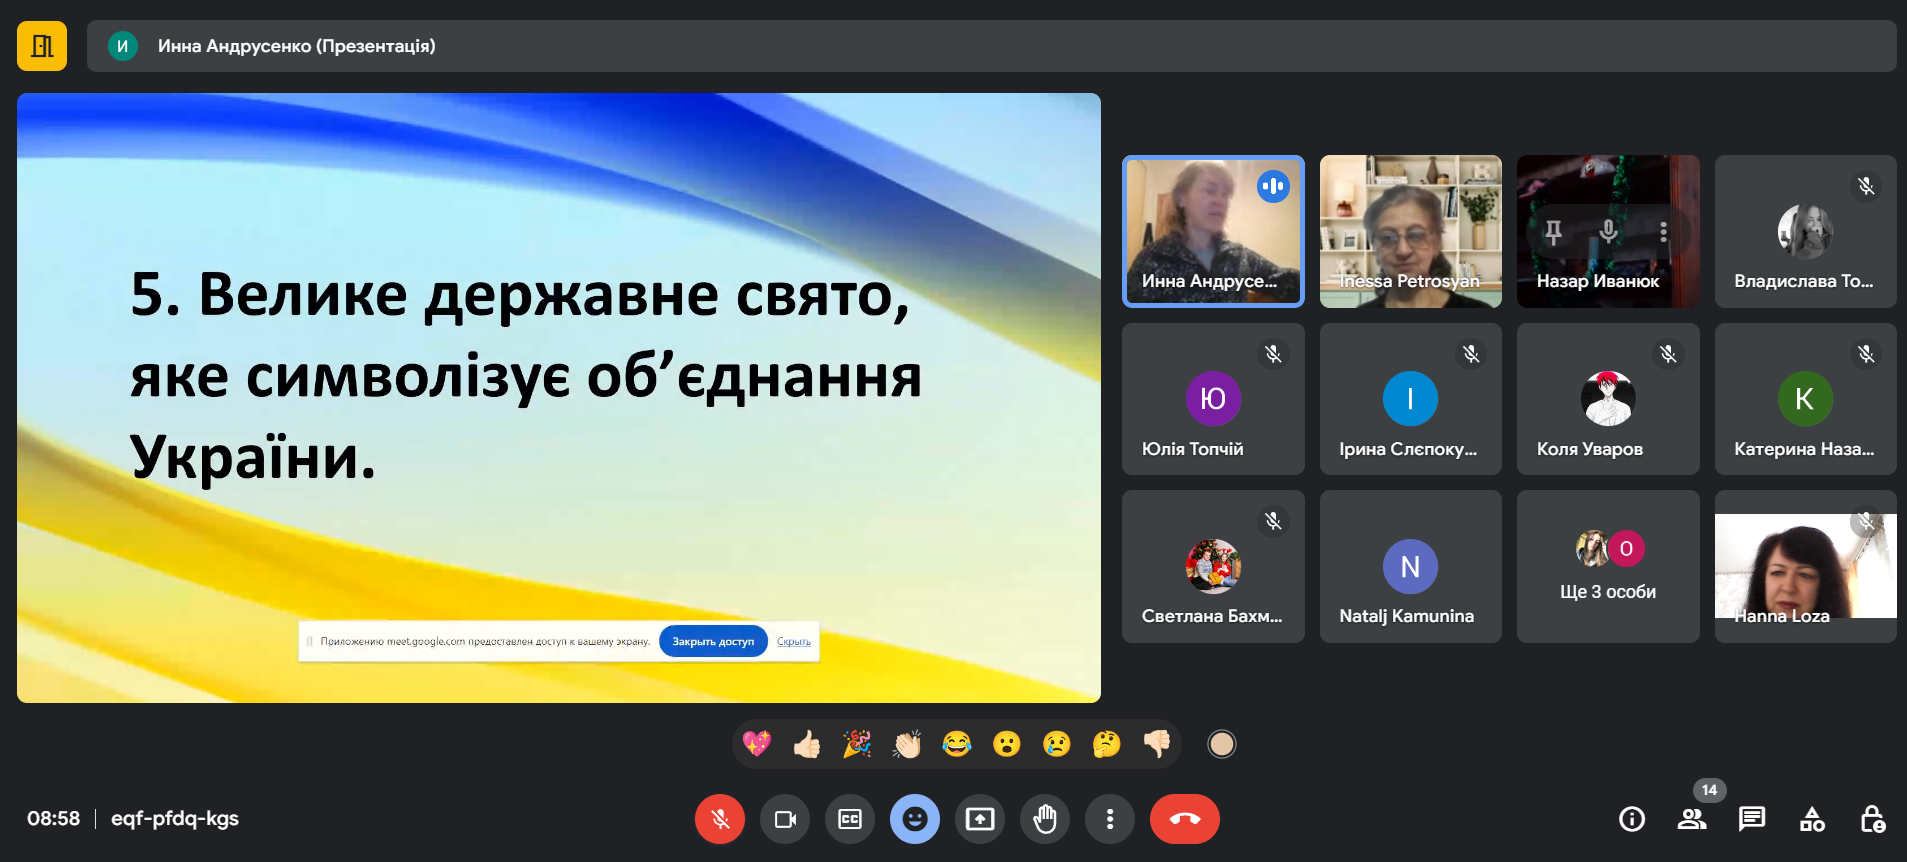Screen dimensions: 1907x862
Task: Open host controls lock icon
Action: [1872, 819]
